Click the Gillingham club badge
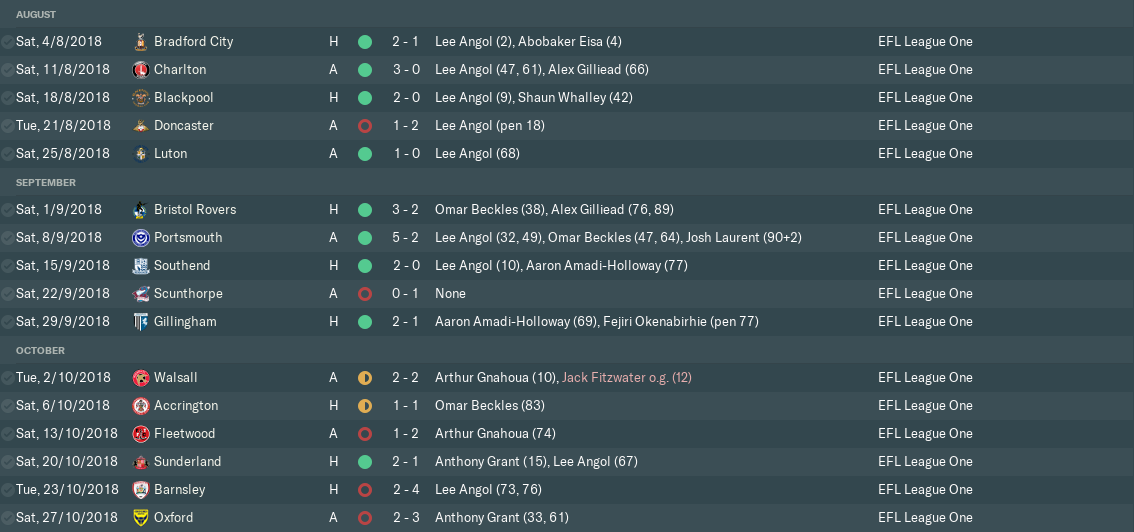The width and height of the screenshot is (1134, 532). pos(141,322)
